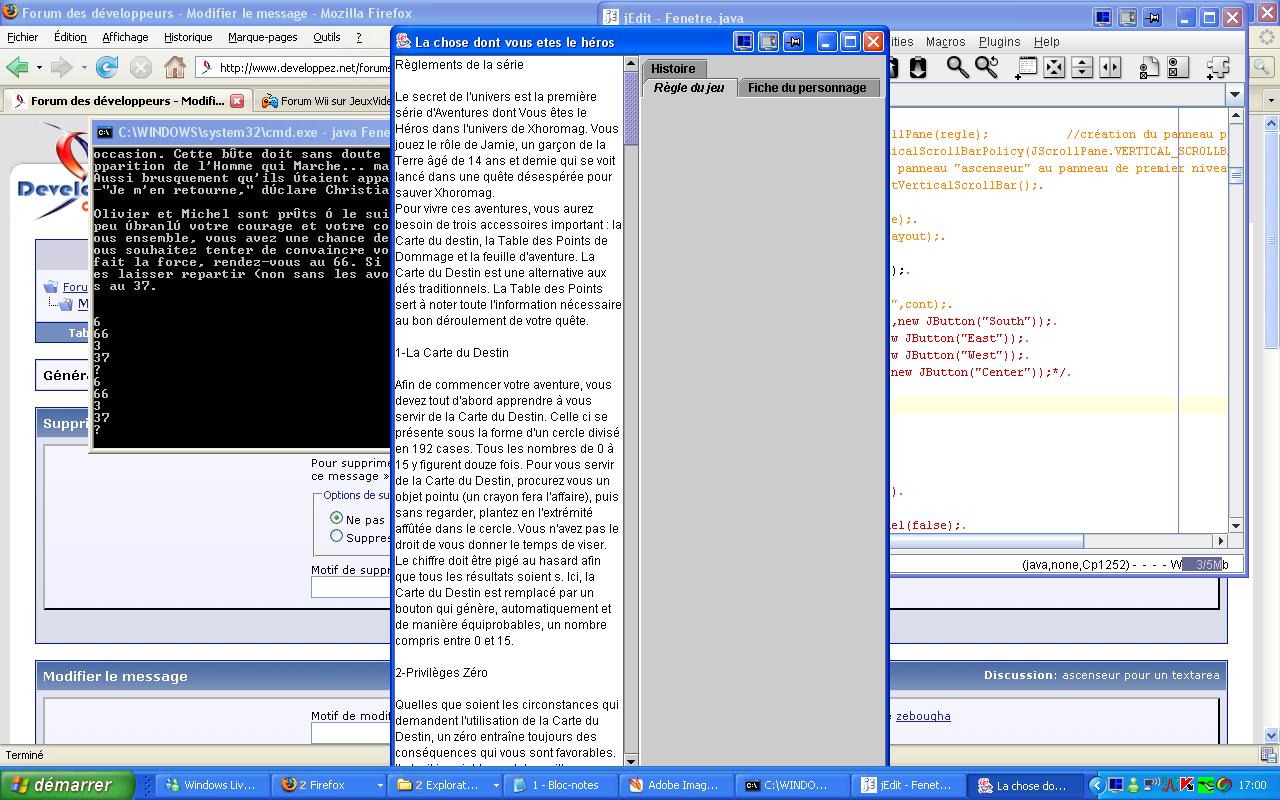1280x800 pixels.
Task: Click the unsplit view icon in jEdit
Action: [1054, 67]
